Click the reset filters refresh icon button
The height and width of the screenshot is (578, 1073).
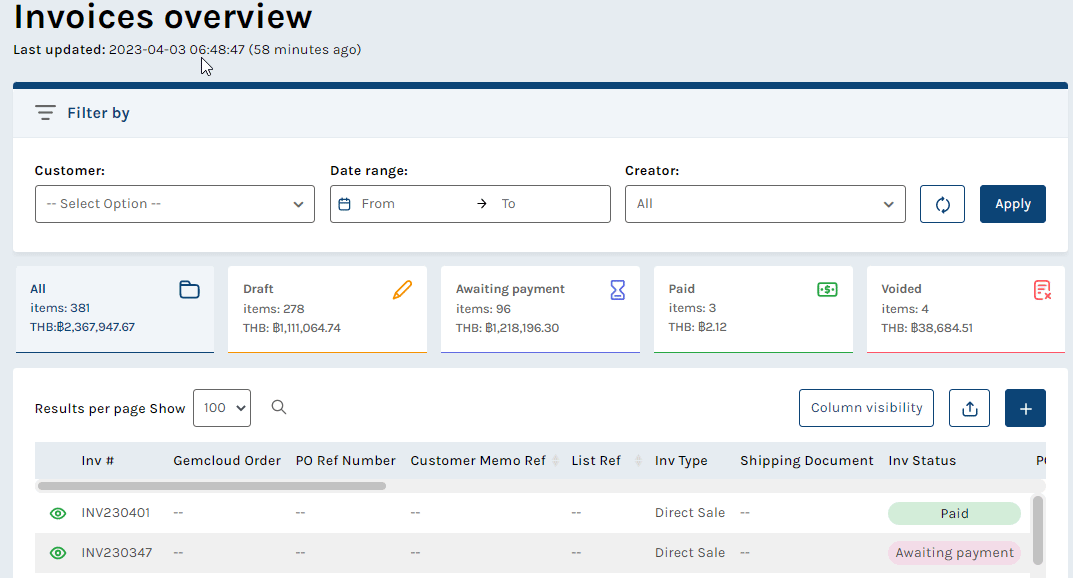tap(942, 204)
